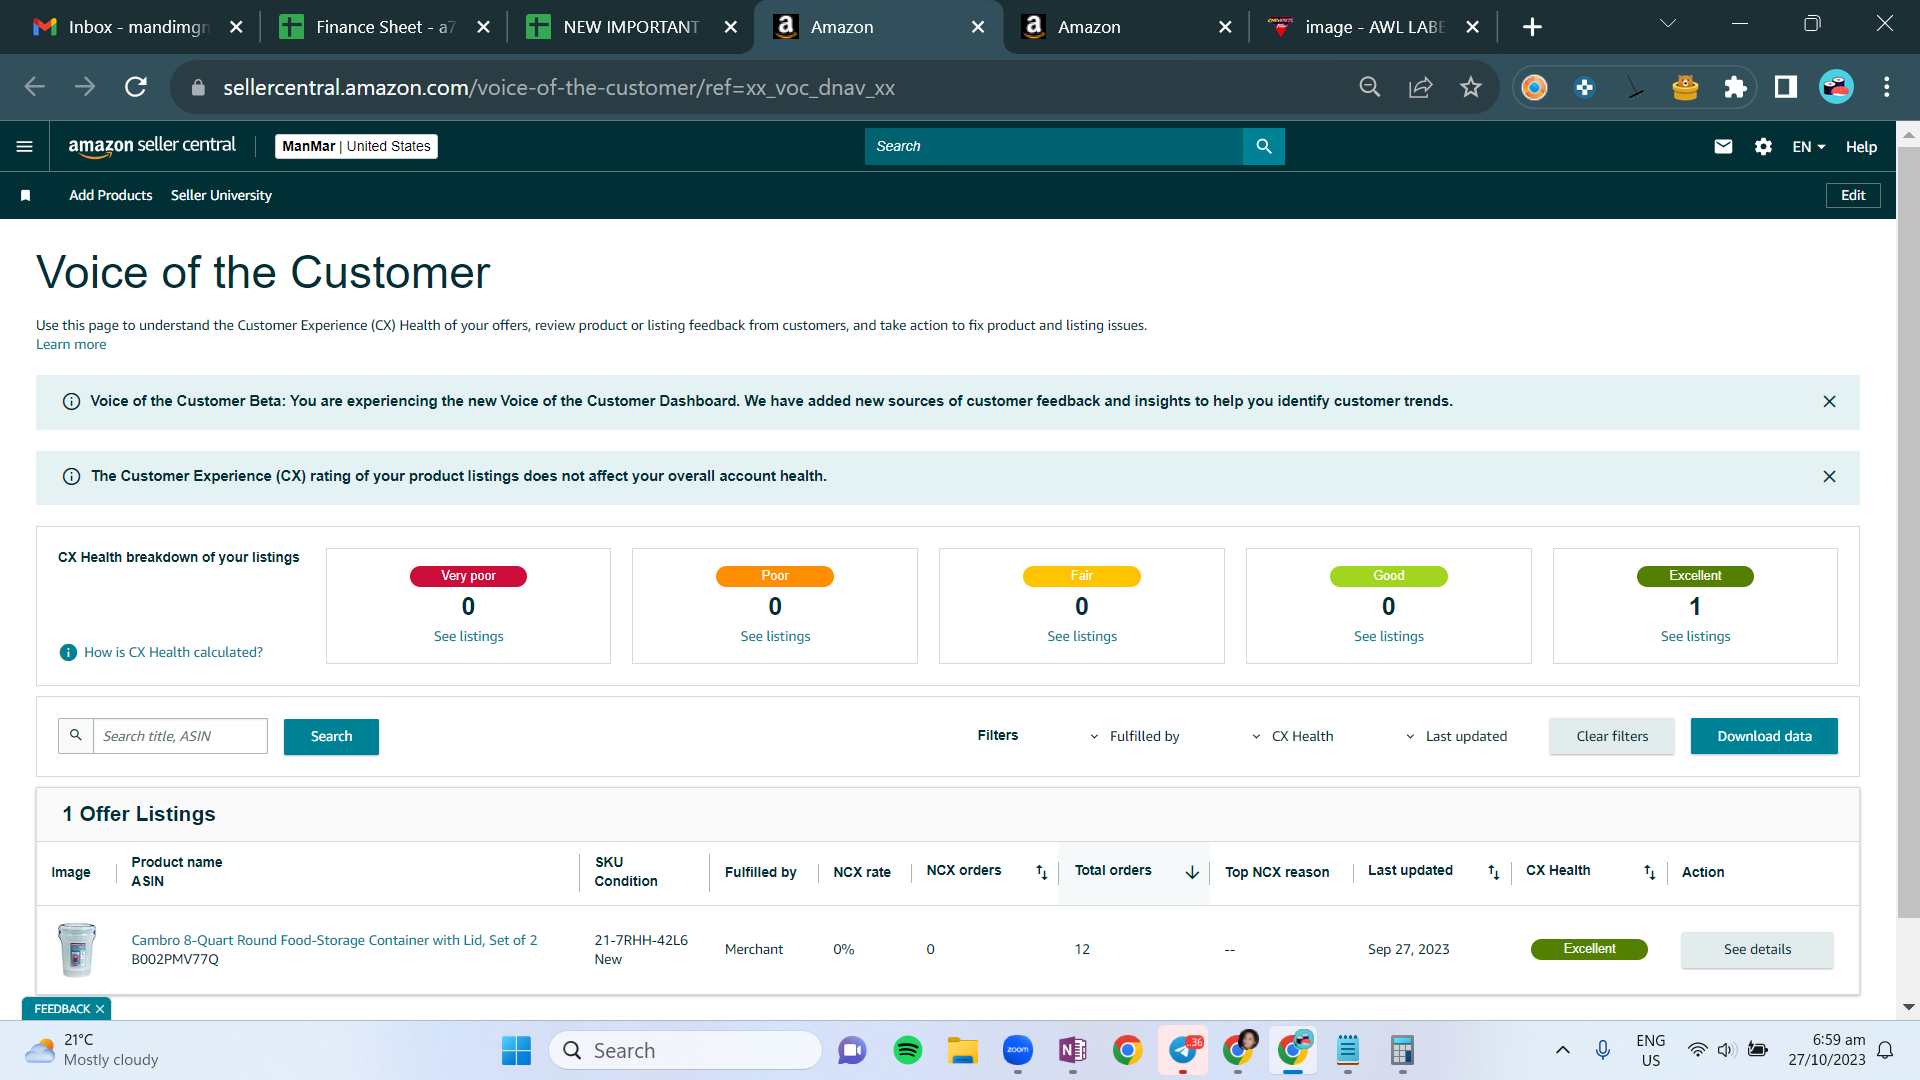Click the Seller Central header search box
This screenshot has width=1920, height=1080.
point(1054,146)
